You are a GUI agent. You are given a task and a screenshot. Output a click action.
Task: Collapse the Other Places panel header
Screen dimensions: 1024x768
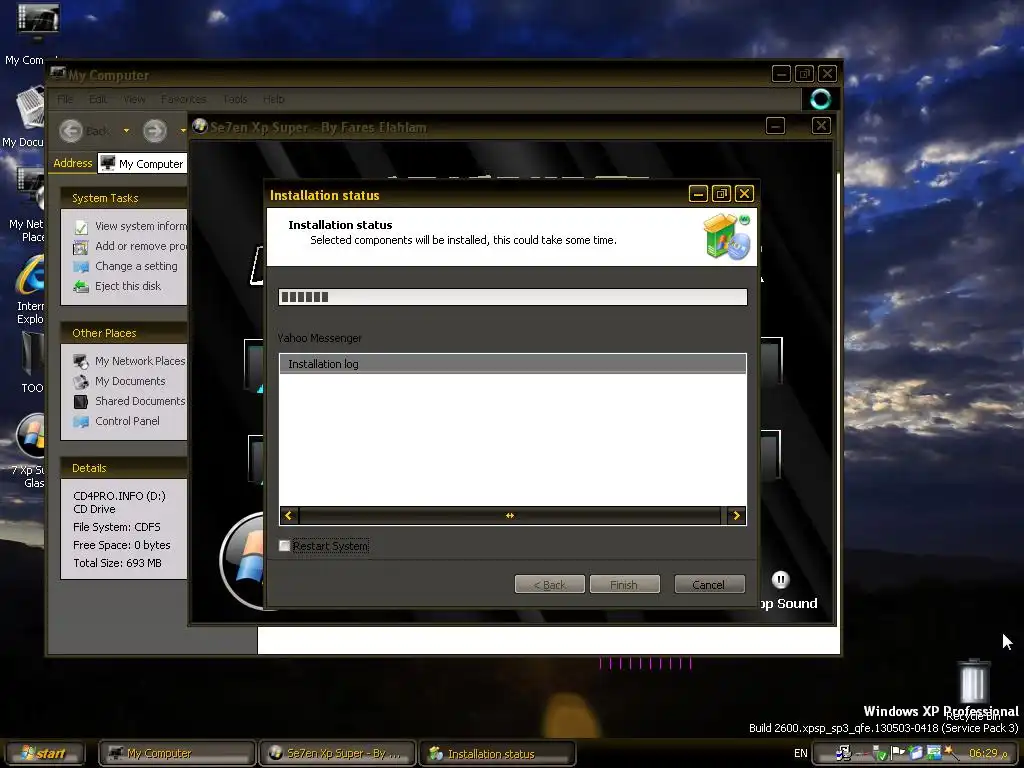coord(123,333)
